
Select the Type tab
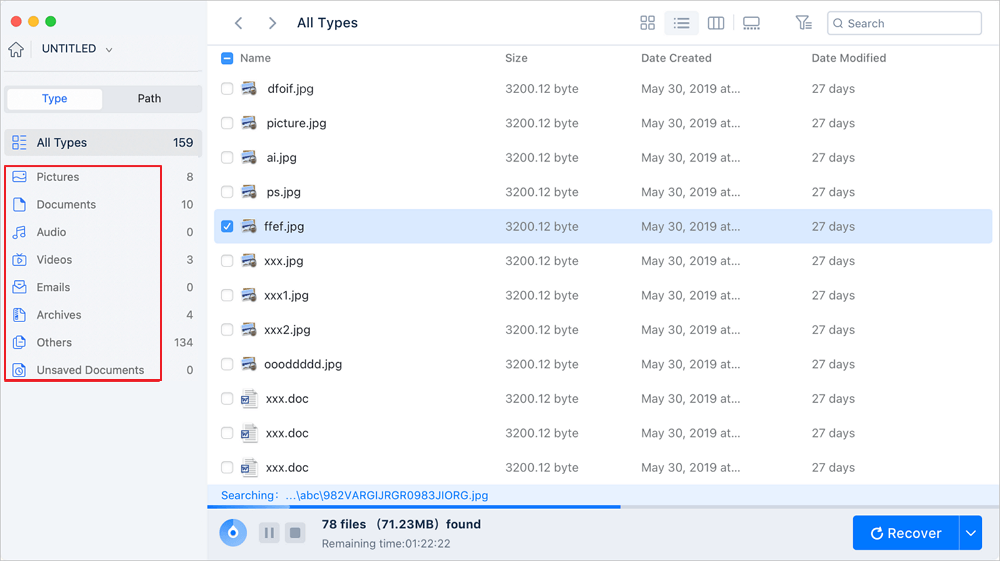click(55, 98)
